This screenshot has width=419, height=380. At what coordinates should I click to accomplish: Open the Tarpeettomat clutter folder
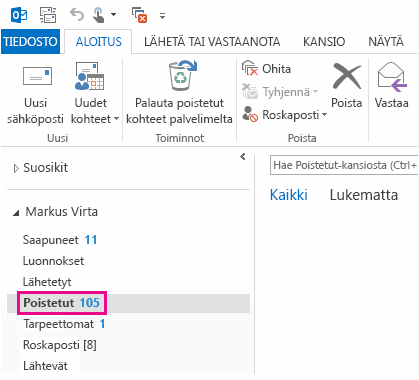pyautogui.click(x=64, y=324)
